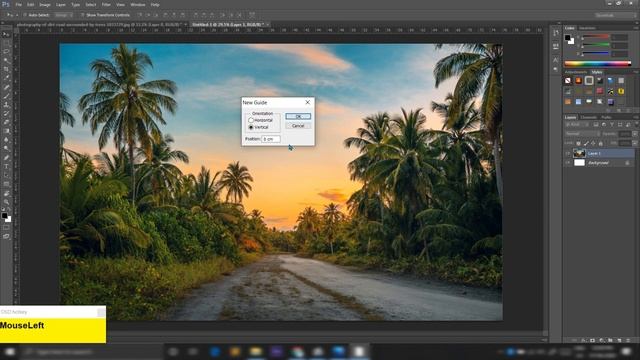Open the Normal blend mode dropdown
The width and height of the screenshot is (640, 360).
[x=582, y=134]
